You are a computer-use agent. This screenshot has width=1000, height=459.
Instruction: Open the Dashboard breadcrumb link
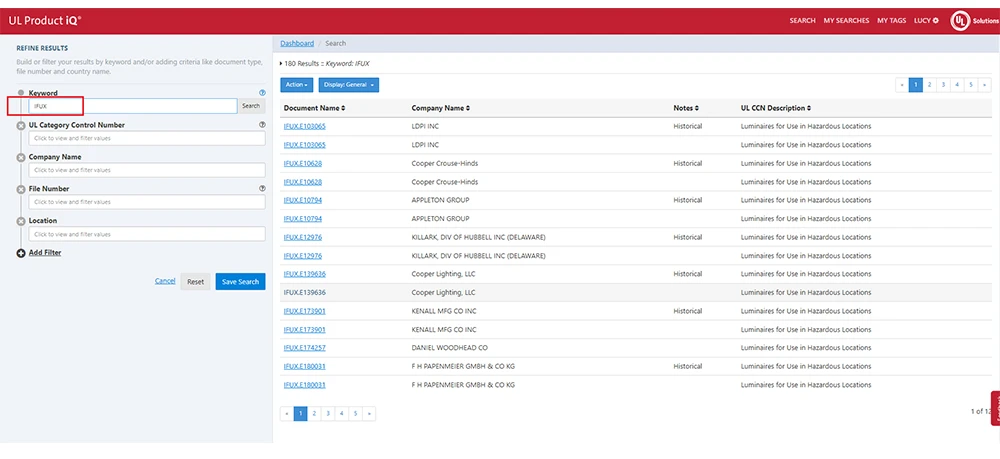click(297, 43)
